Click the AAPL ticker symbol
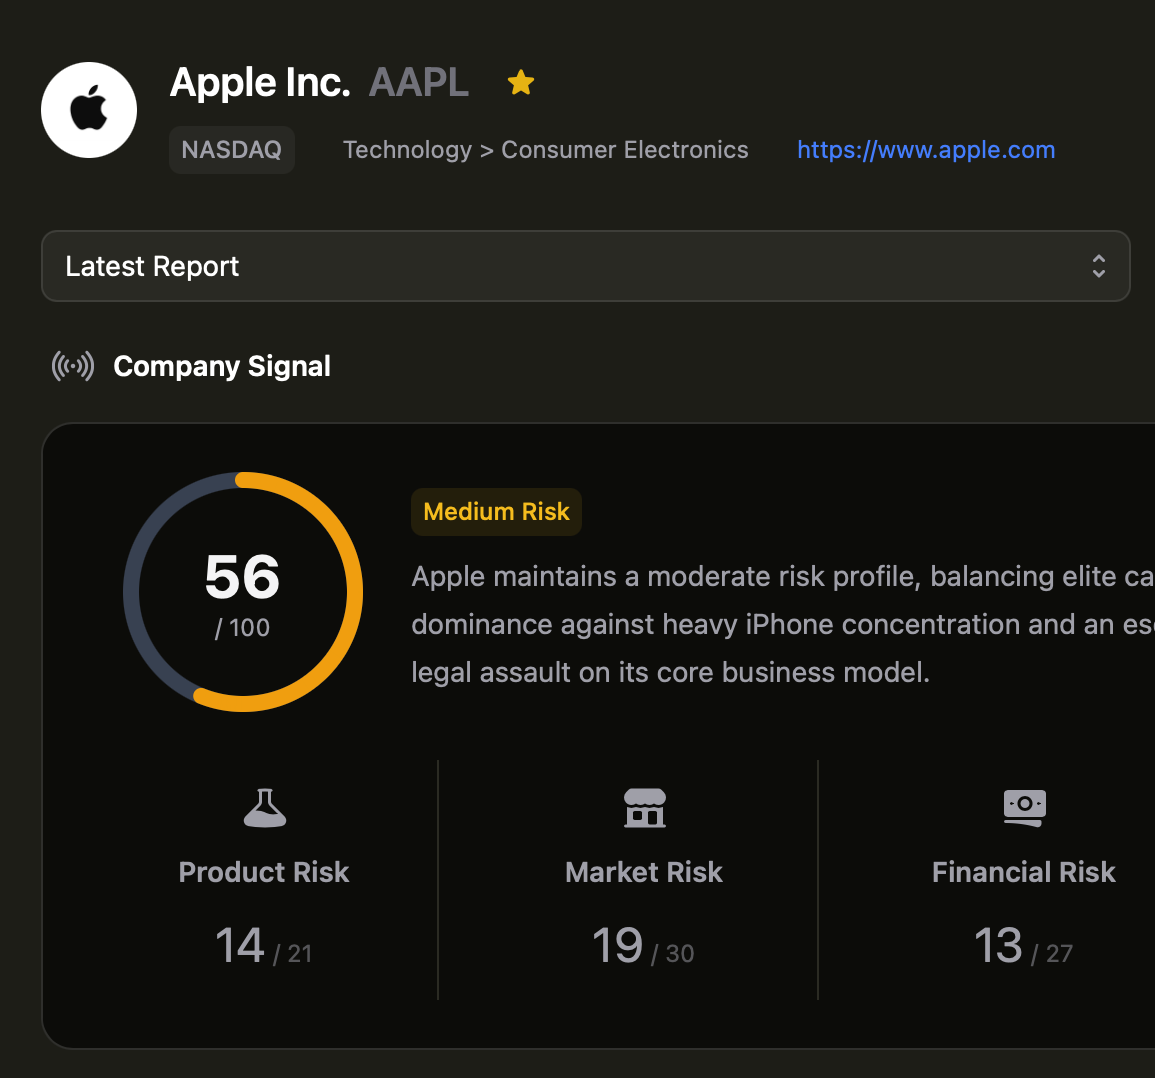 tap(419, 83)
